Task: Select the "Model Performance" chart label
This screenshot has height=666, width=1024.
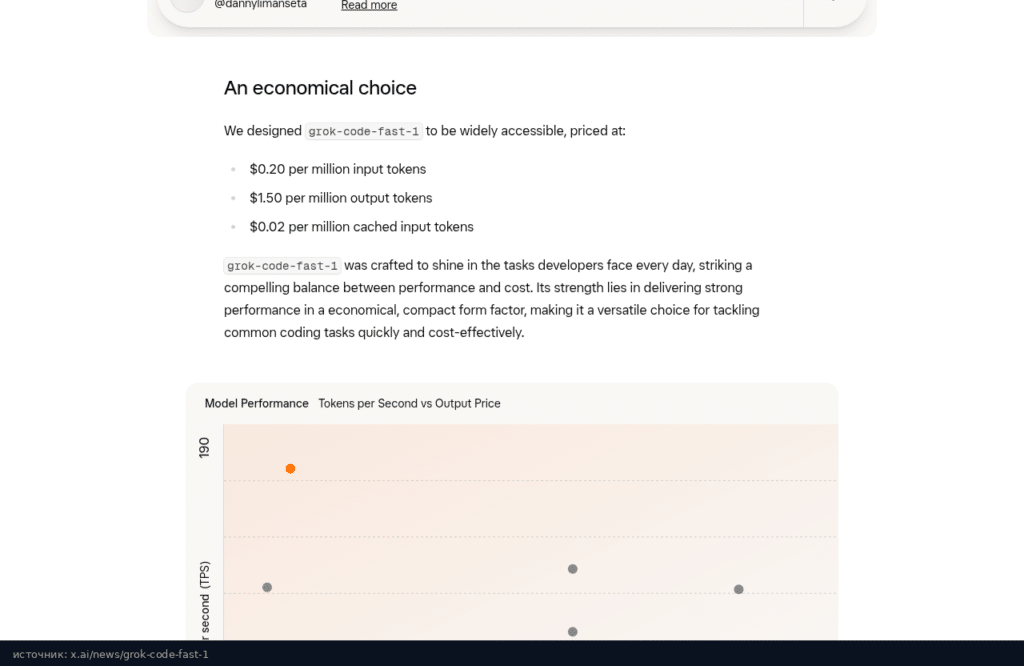Action: click(x=257, y=404)
